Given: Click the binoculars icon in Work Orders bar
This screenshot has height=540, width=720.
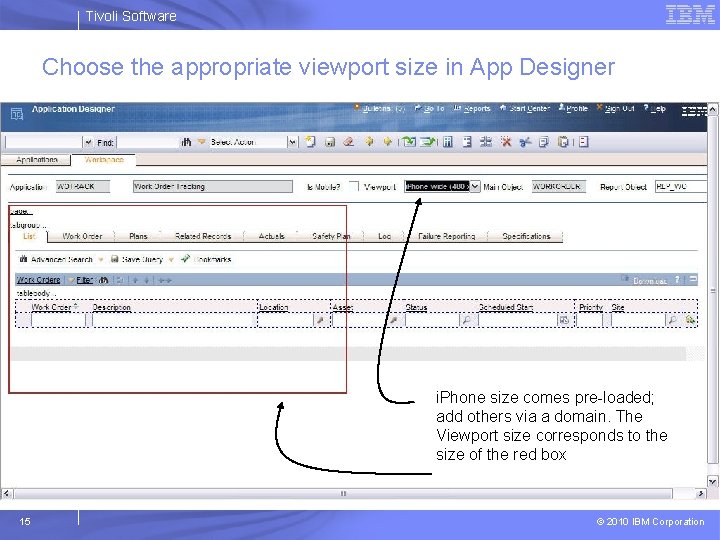Looking at the screenshot, I should pyautogui.click(x=104, y=280).
